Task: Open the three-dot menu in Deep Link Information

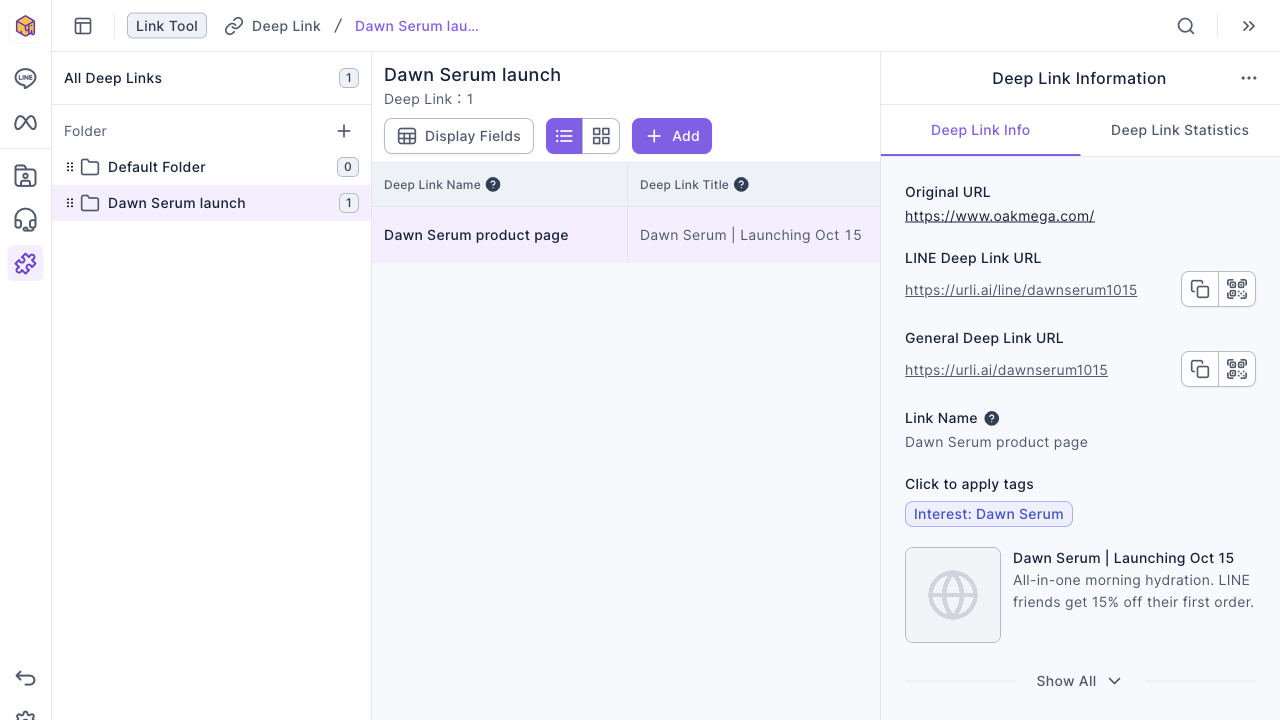Action: 1249,78
